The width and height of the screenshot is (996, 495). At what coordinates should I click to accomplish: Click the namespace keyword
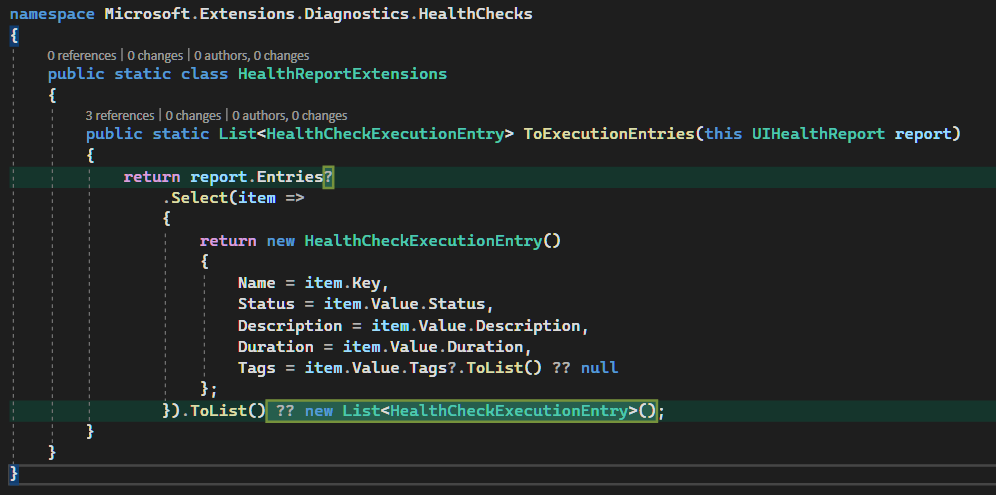pos(53,14)
